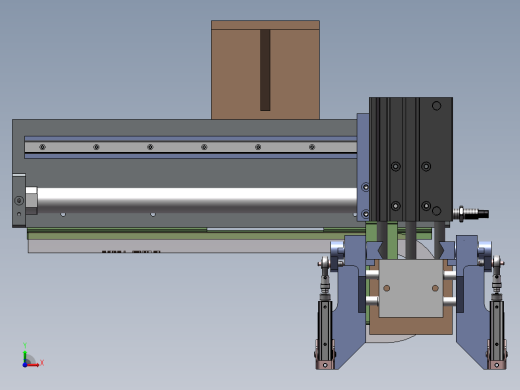Select the light grey plate with printed text
520x390 pixels.
click(178, 246)
